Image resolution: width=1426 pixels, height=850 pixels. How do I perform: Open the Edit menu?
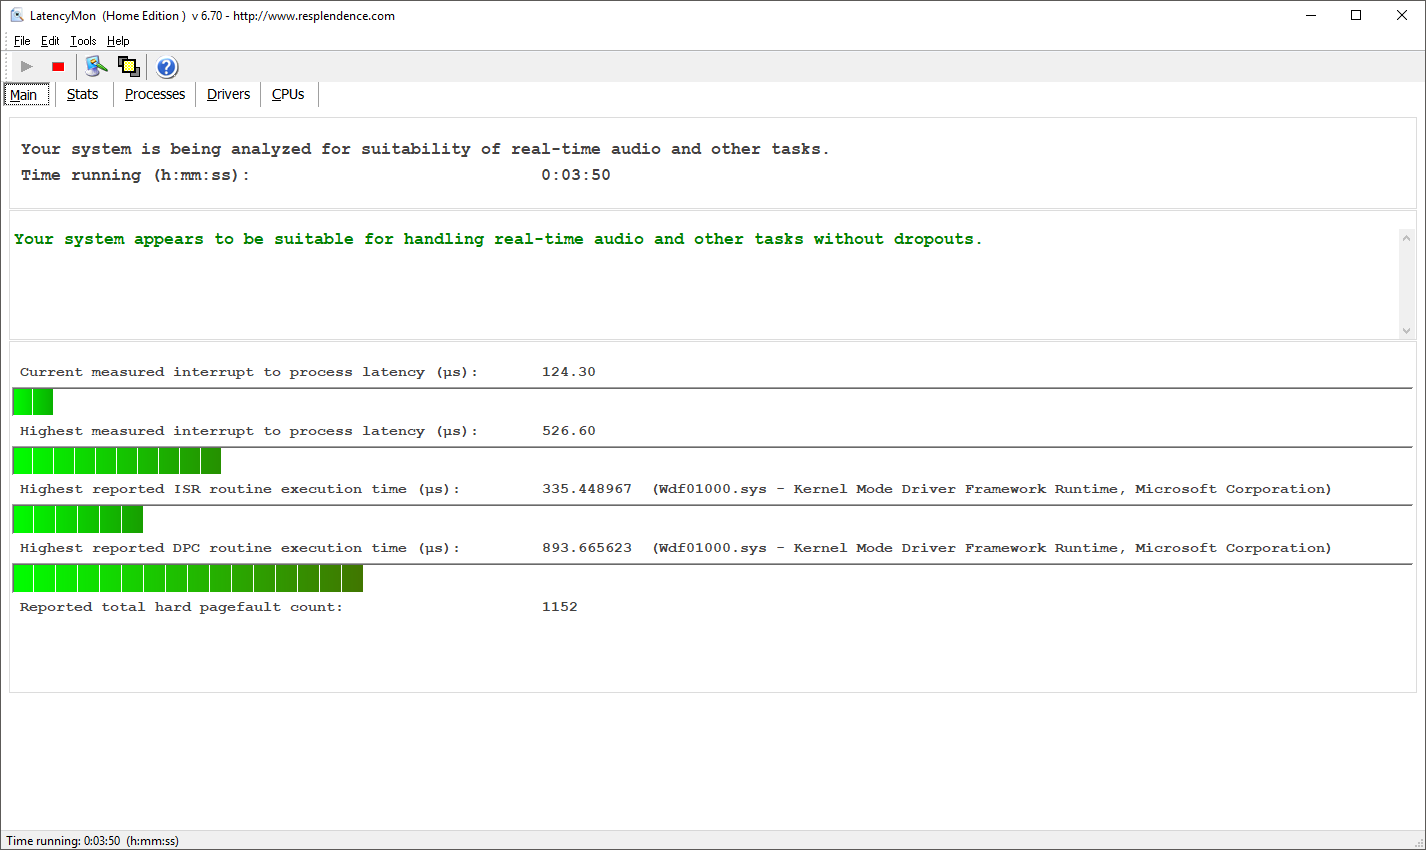pyautogui.click(x=50, y=41)
